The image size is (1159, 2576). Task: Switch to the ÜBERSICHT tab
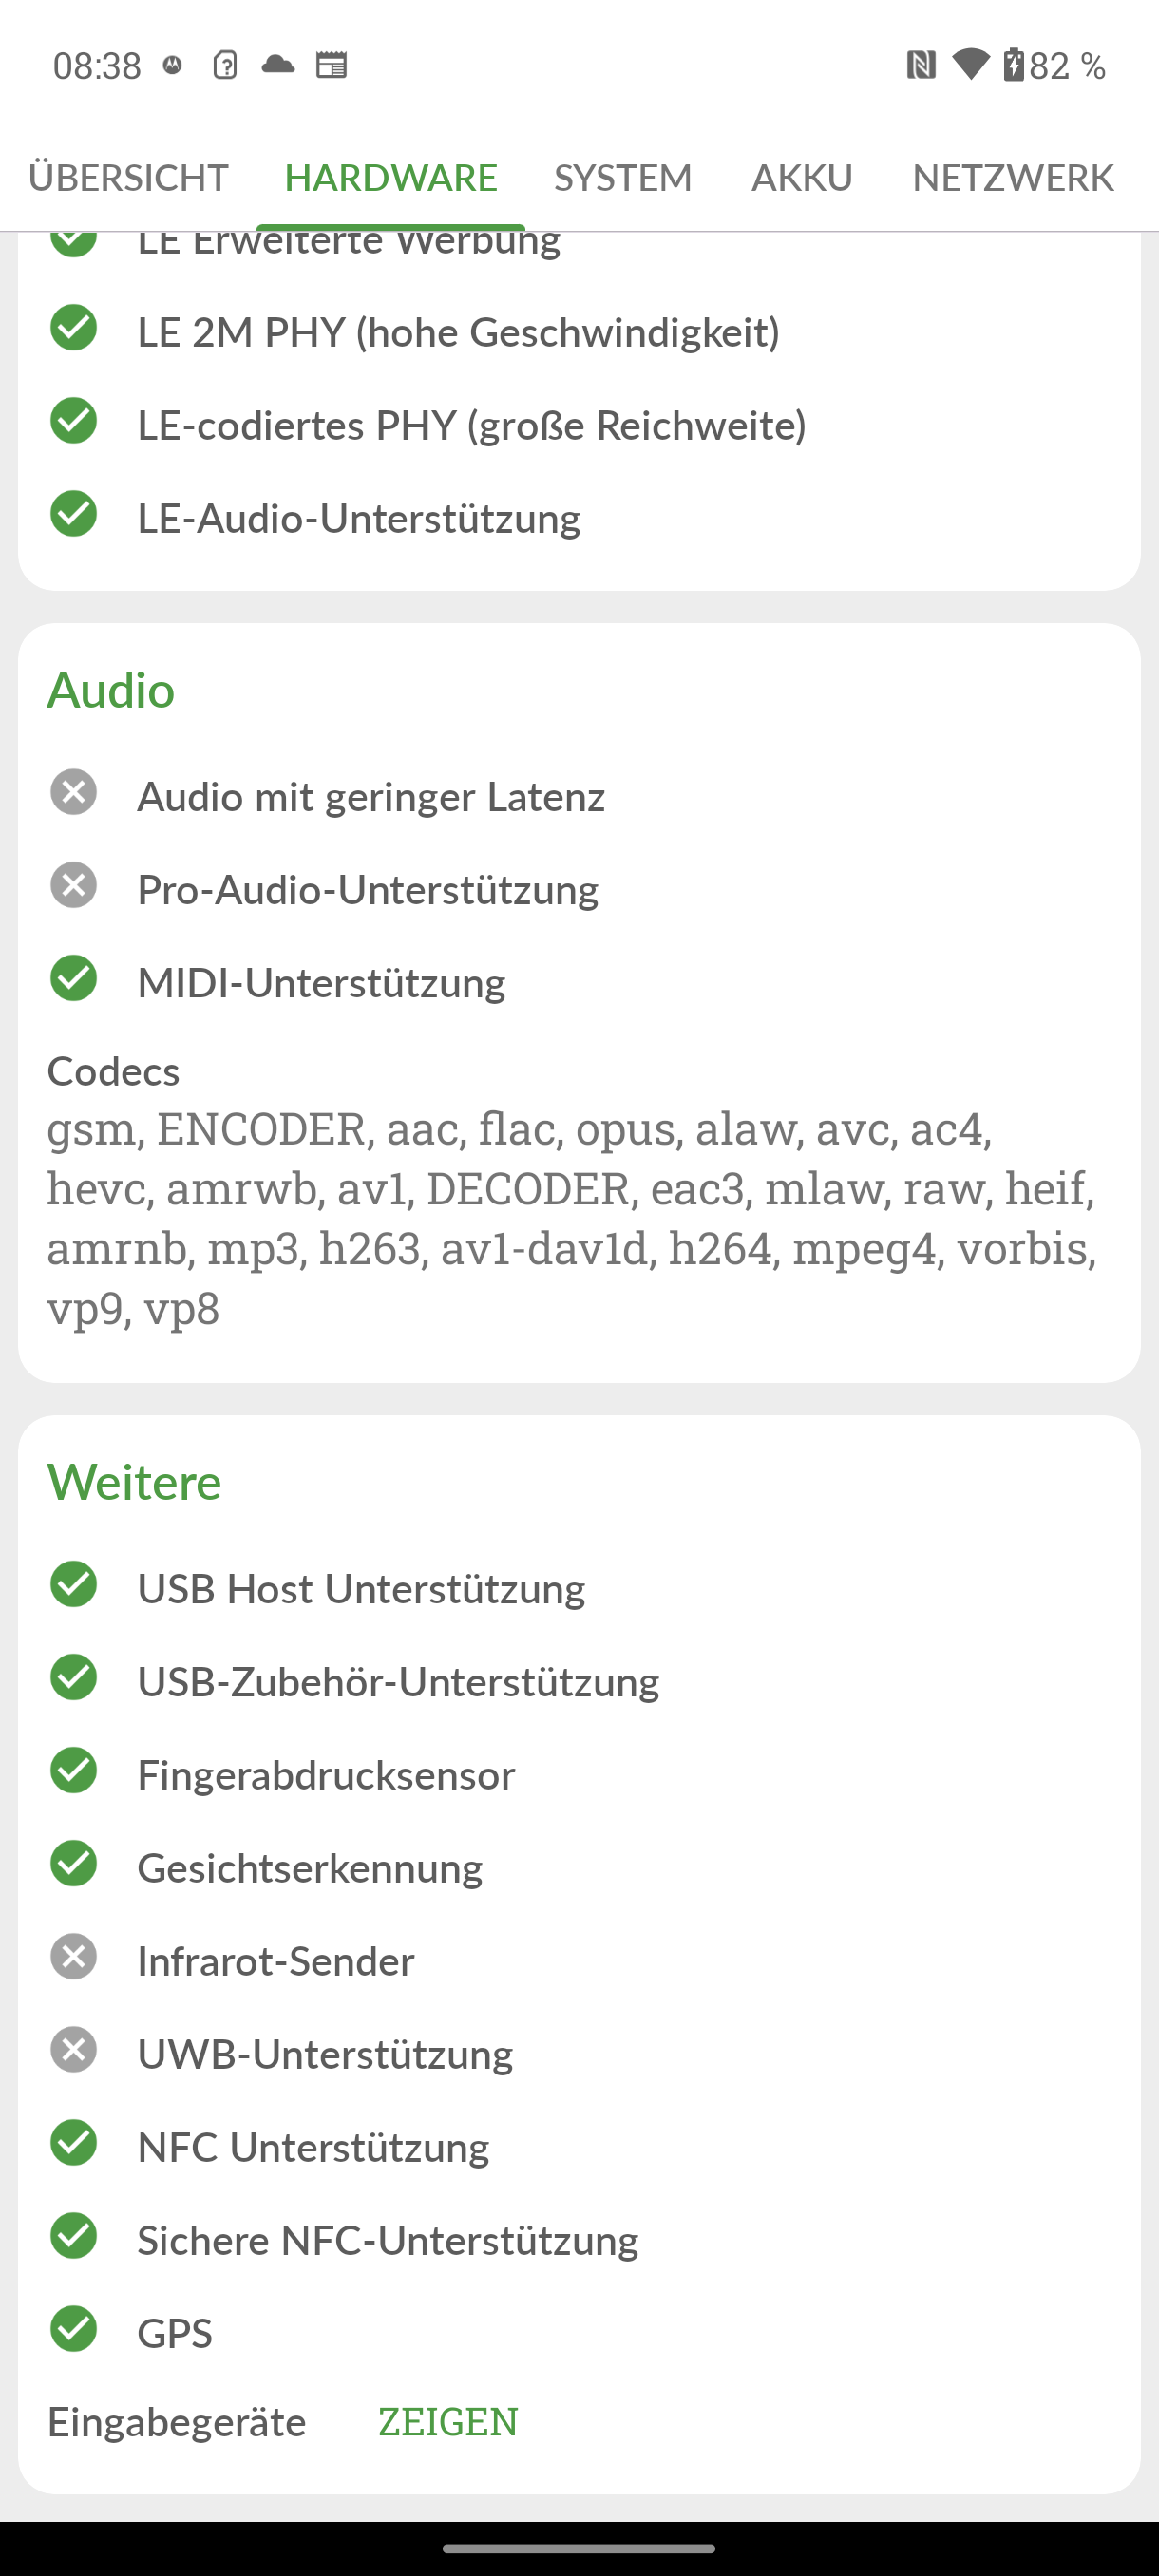[x=128, y=178]
